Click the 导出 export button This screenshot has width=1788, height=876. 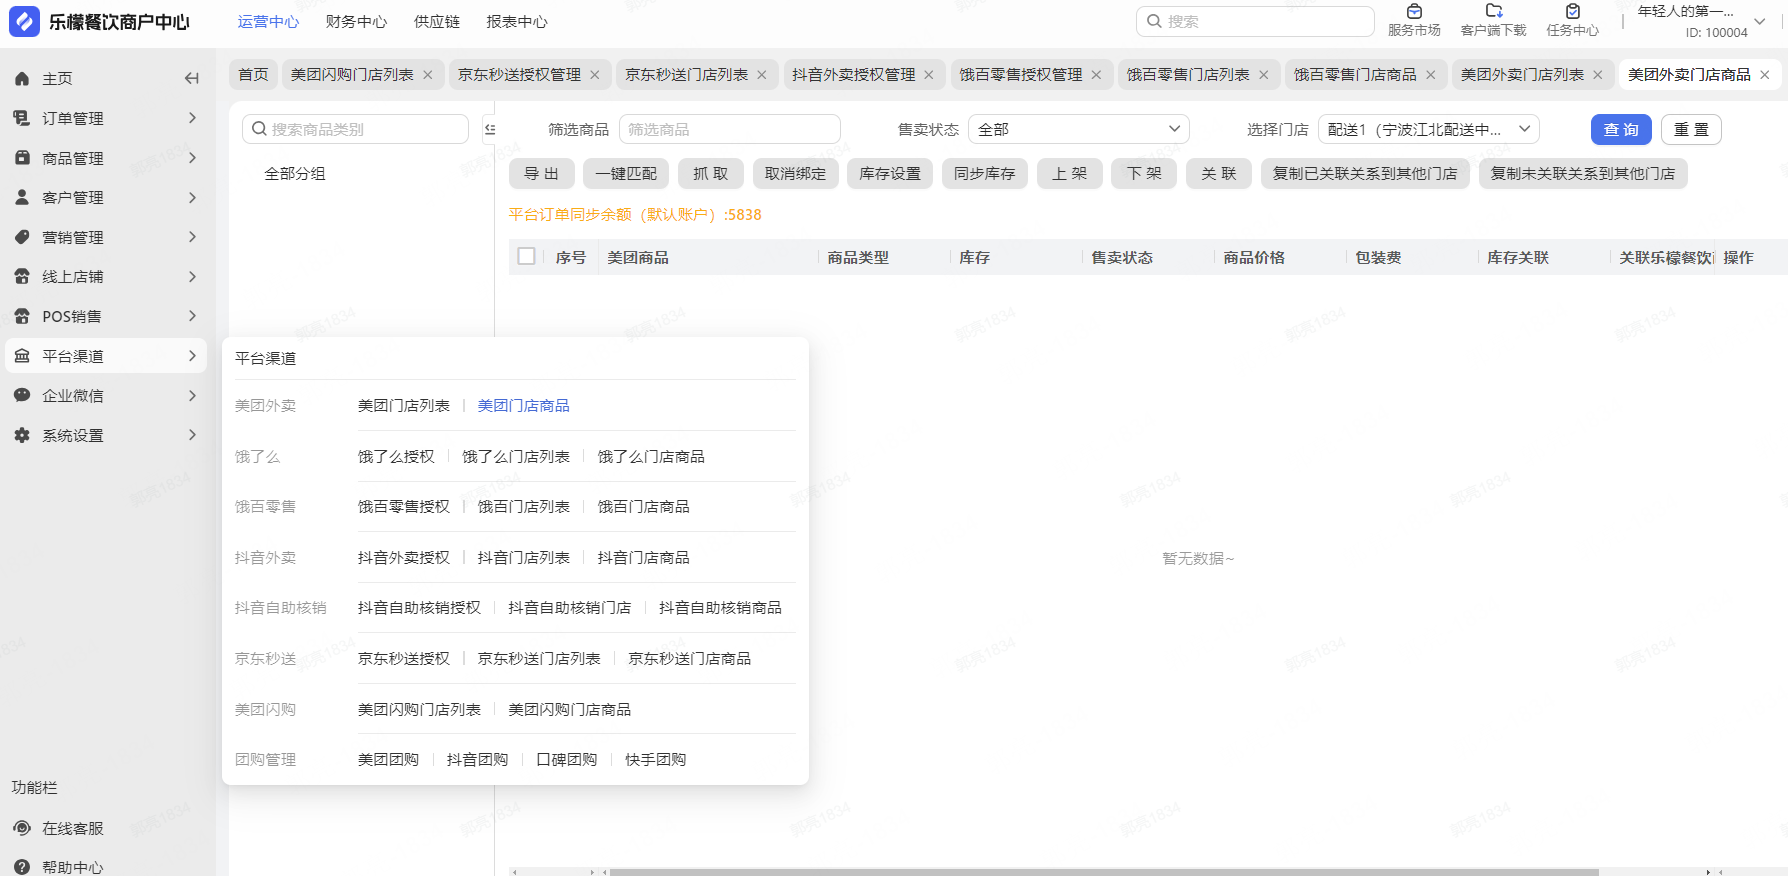542,173
